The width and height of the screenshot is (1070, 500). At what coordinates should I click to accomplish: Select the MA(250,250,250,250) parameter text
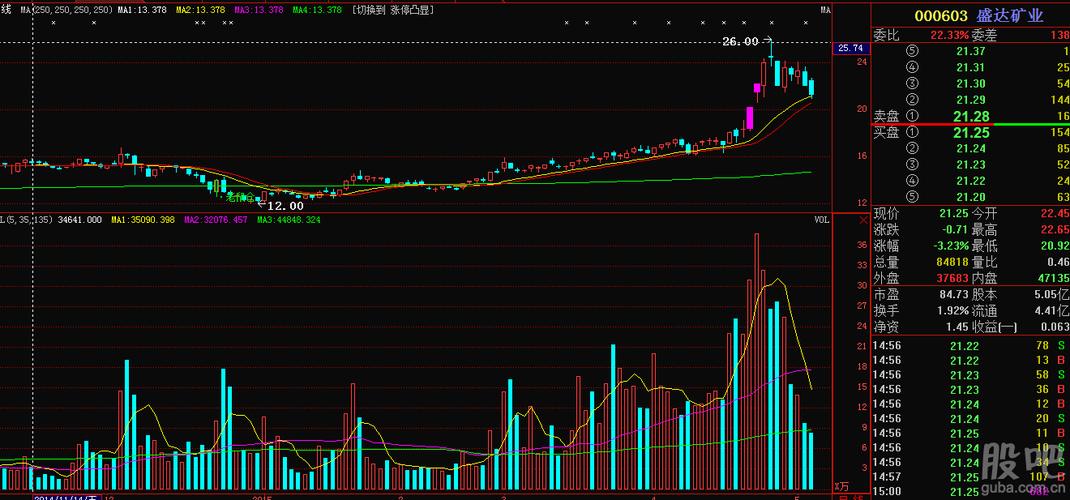[x=66, y=10]
